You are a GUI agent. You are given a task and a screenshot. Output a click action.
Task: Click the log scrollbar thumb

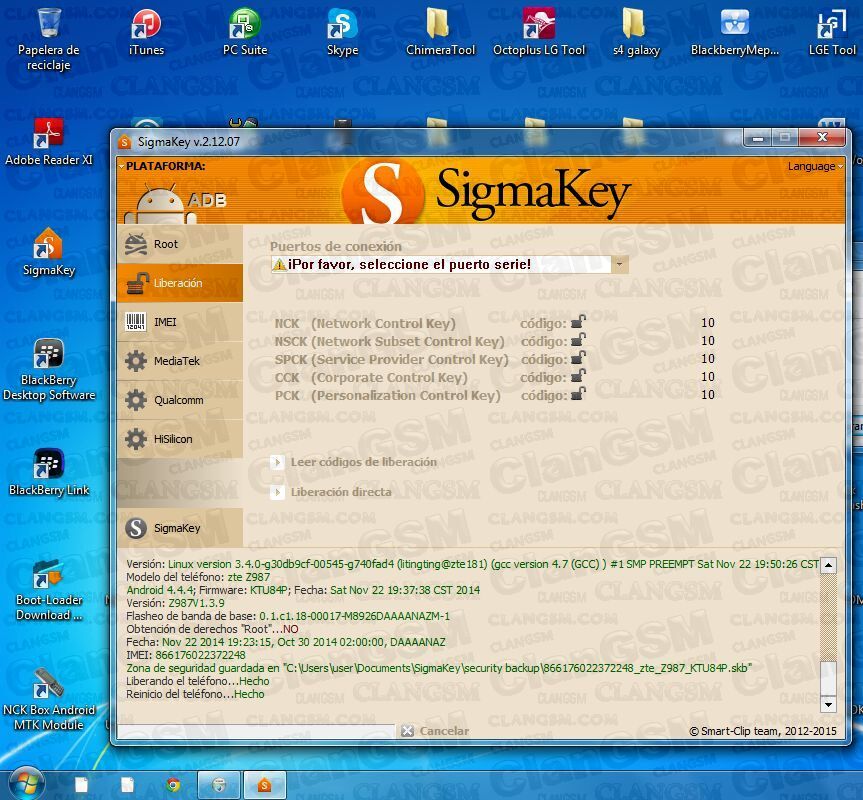click(x=828, y=678)
